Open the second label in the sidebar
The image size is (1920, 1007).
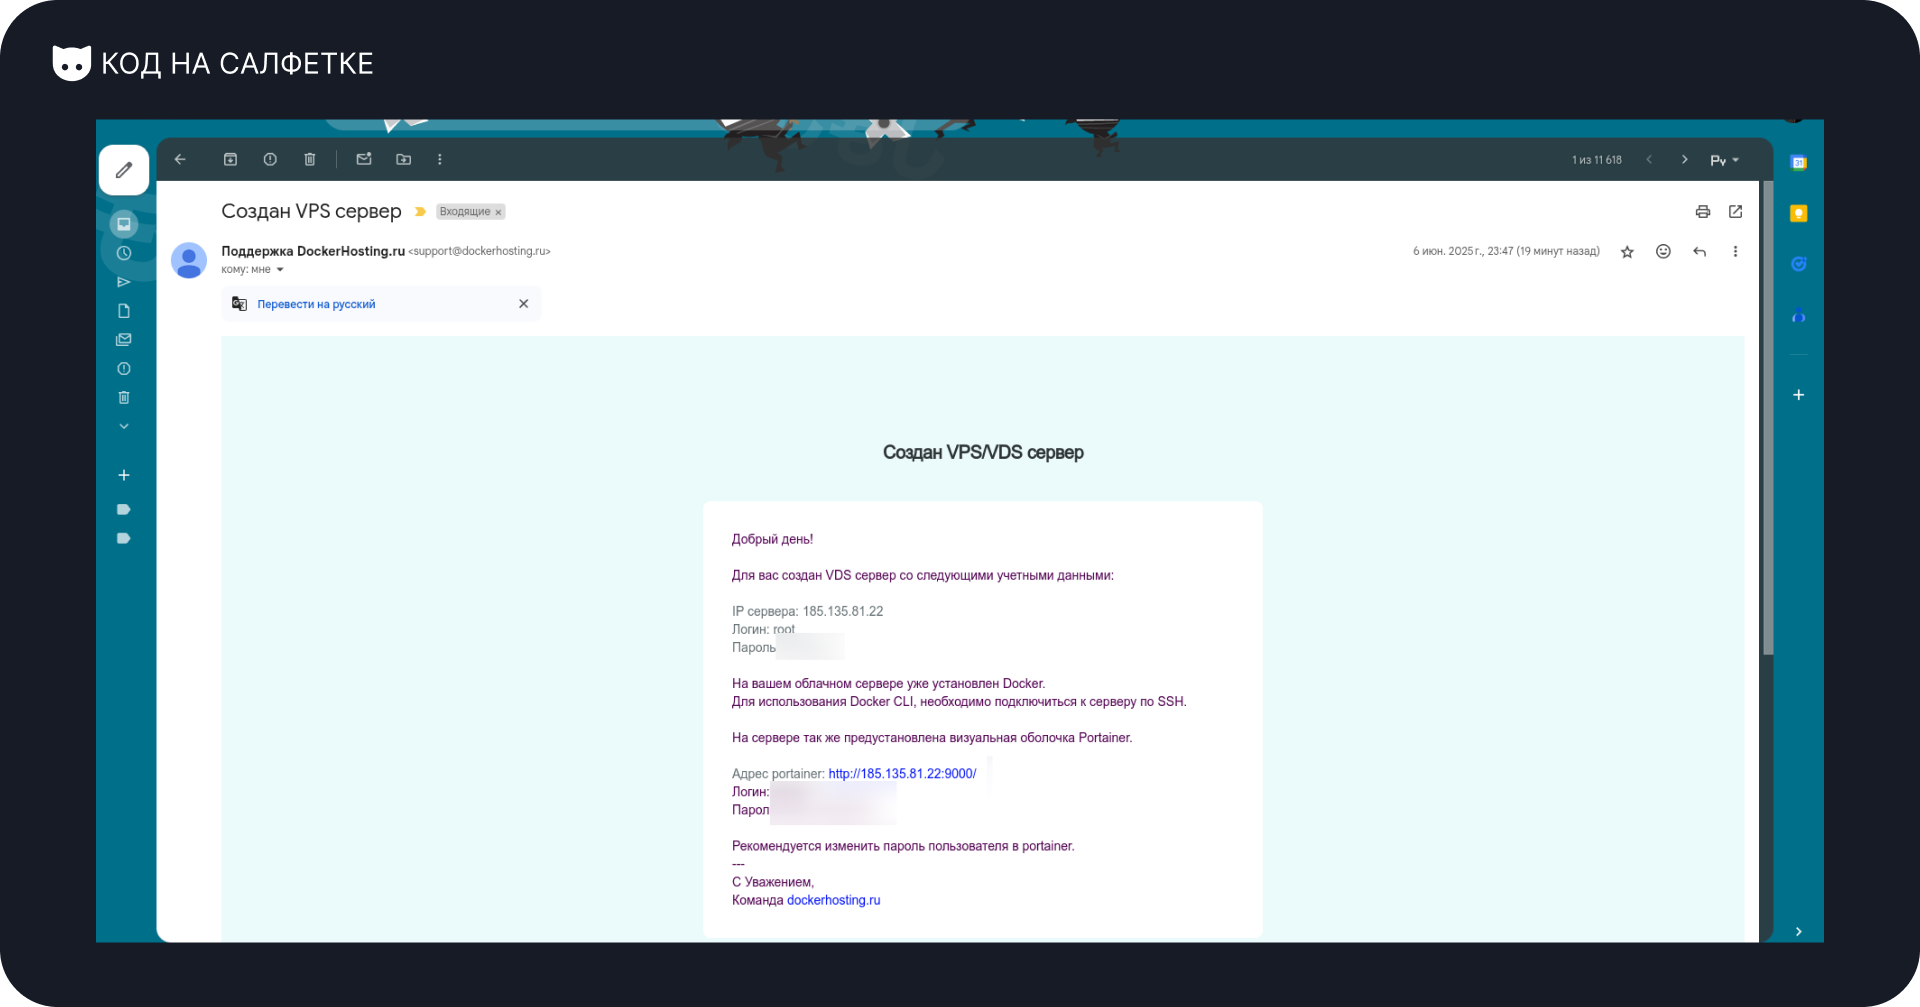point(124,538)
